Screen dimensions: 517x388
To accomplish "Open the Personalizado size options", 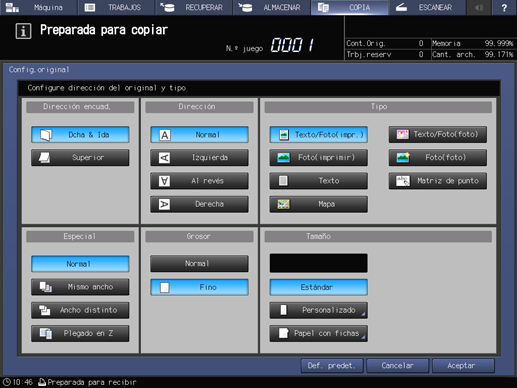I will [318, 310].
